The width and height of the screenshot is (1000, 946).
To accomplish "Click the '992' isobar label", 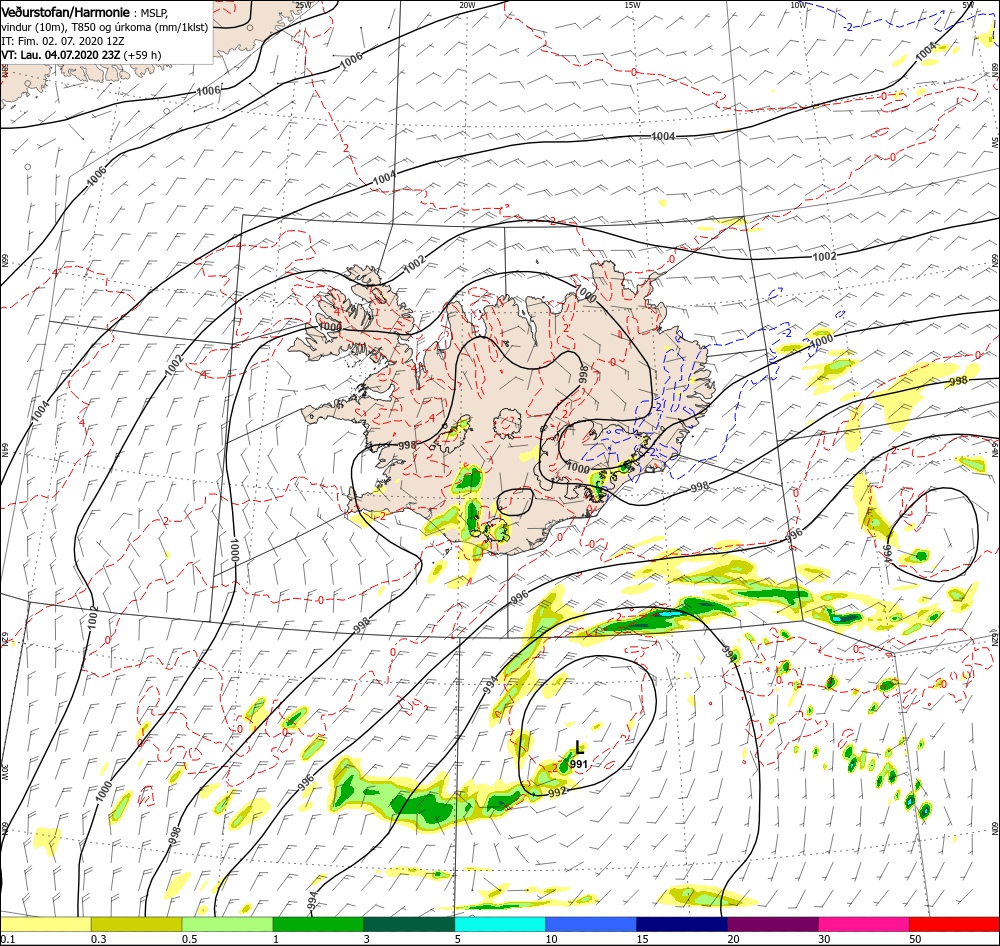I will click(557, 792).
